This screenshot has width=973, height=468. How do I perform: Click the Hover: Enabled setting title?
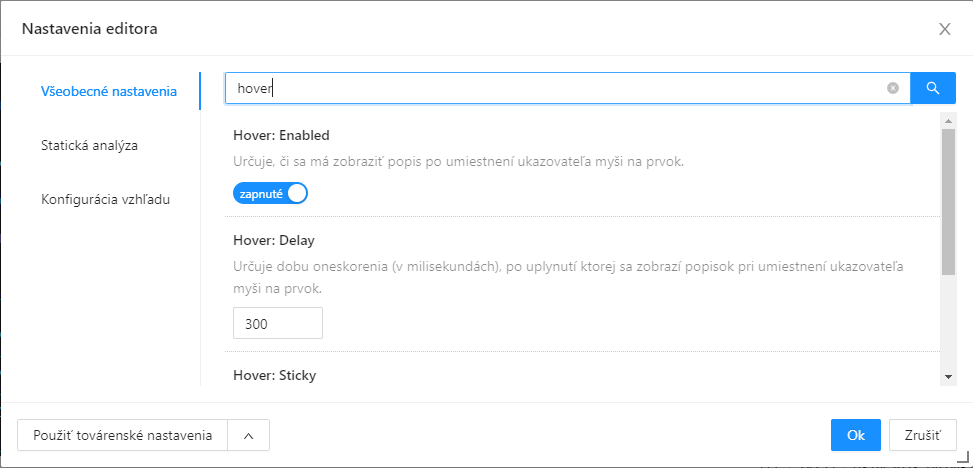pyautogui.click(x=281, y=135)
